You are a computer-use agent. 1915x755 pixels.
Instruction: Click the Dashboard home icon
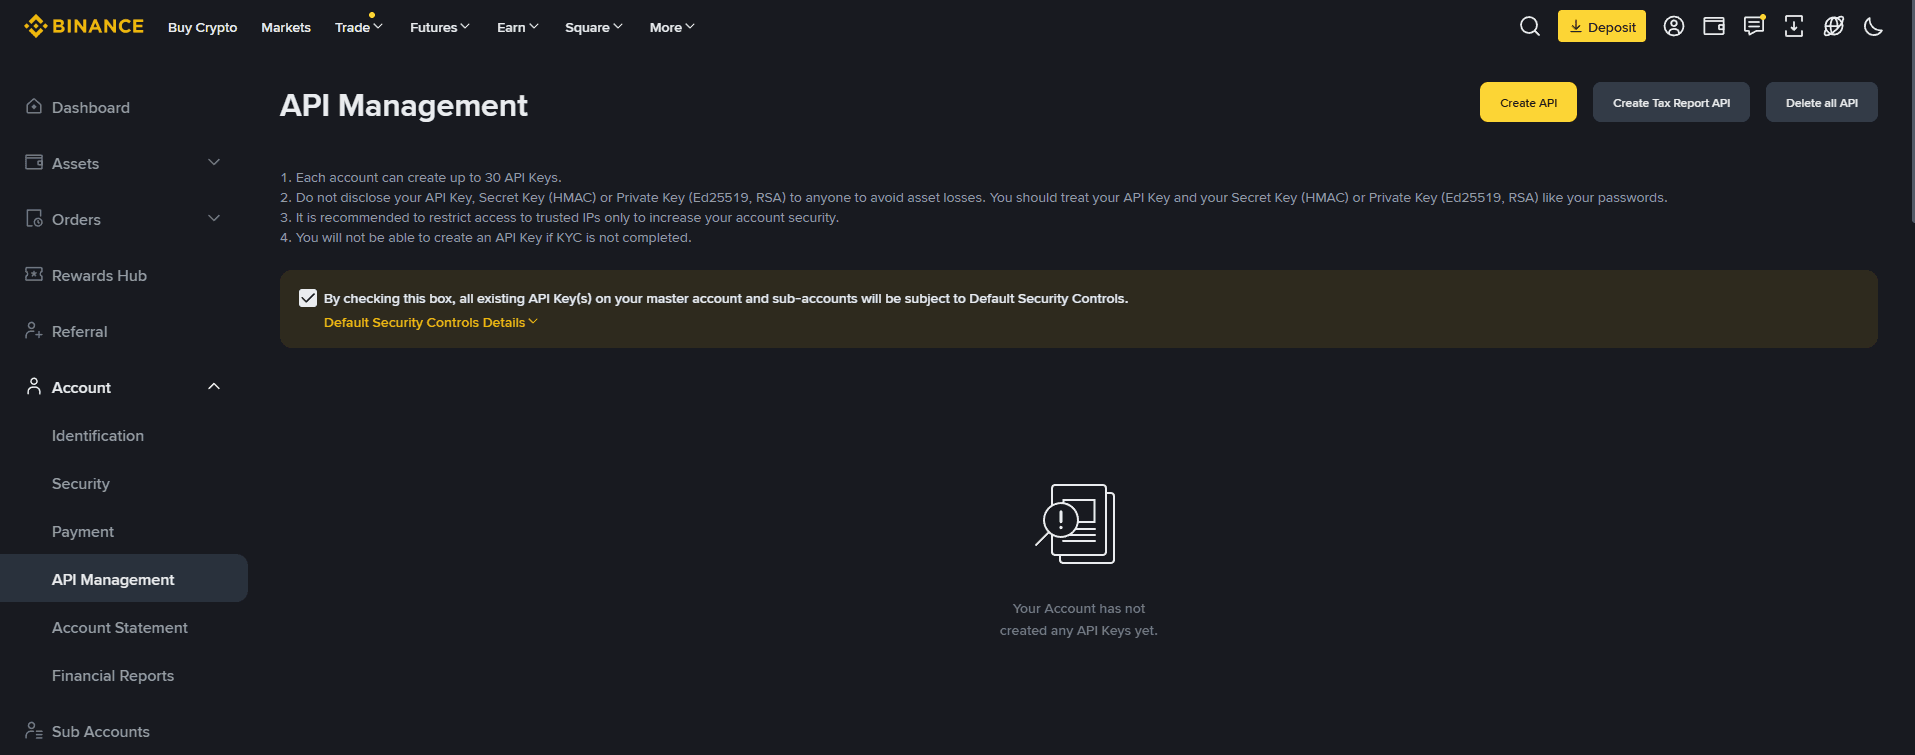[34, 106]
